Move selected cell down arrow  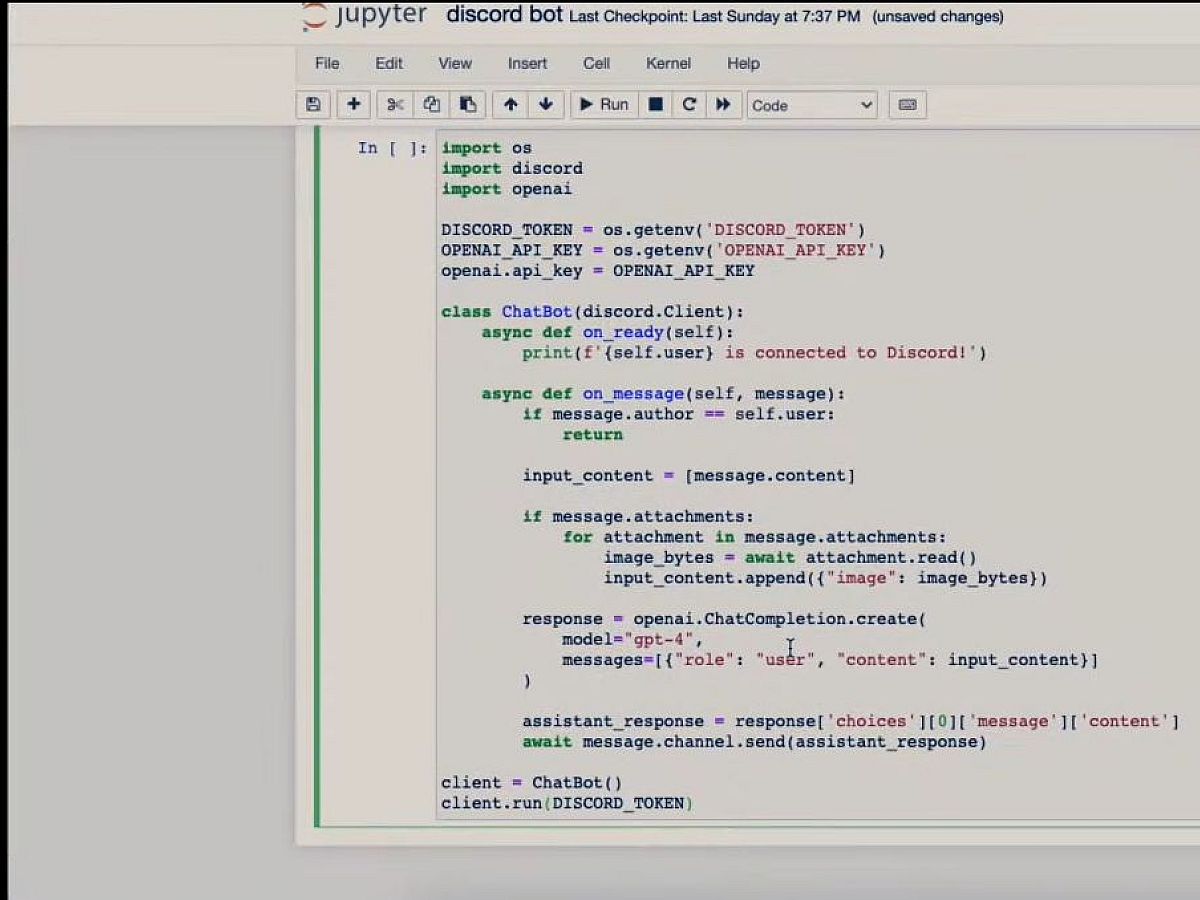(x=545, y=105)
